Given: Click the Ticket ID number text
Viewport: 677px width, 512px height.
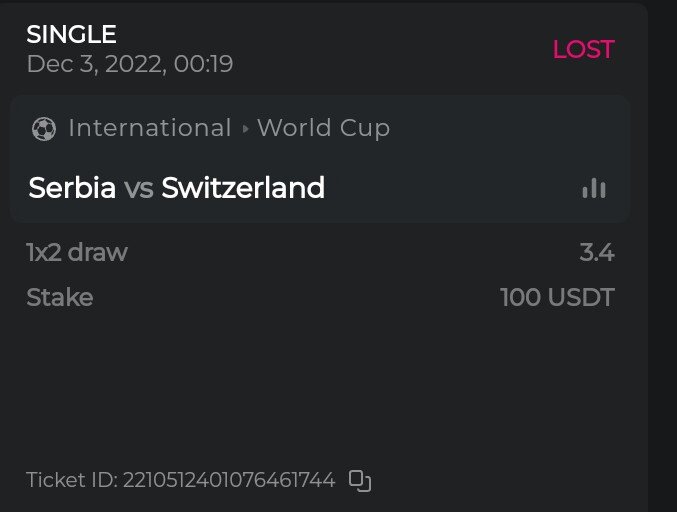Looking at the screenshot, I should [x=229, y=481].
